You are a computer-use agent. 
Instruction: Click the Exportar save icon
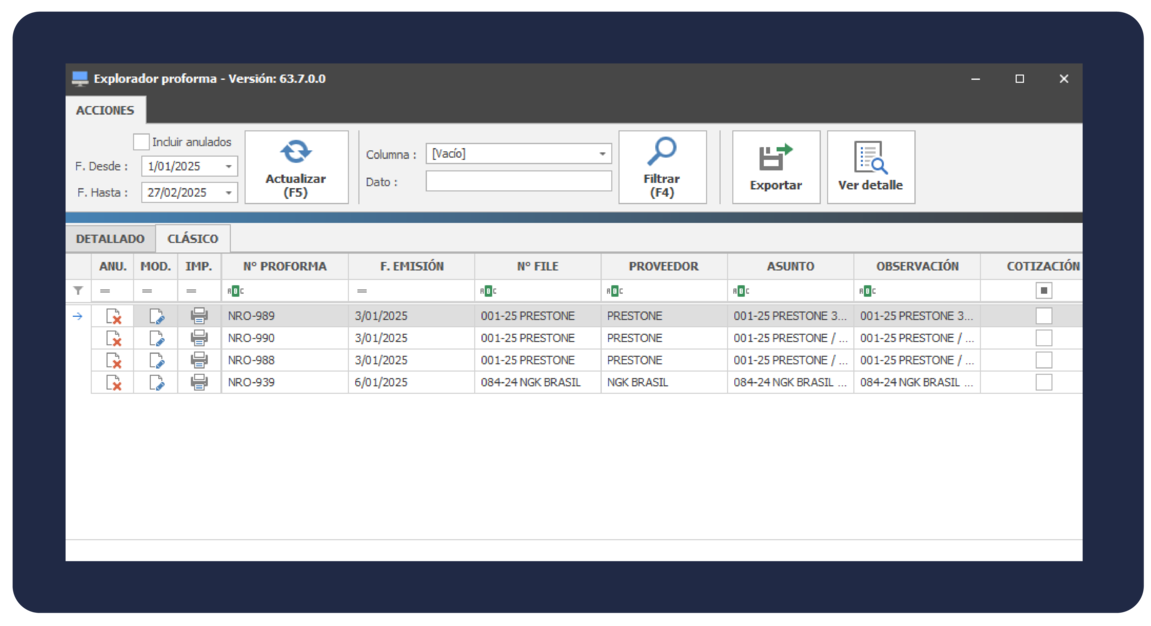(x=775, y=156)
